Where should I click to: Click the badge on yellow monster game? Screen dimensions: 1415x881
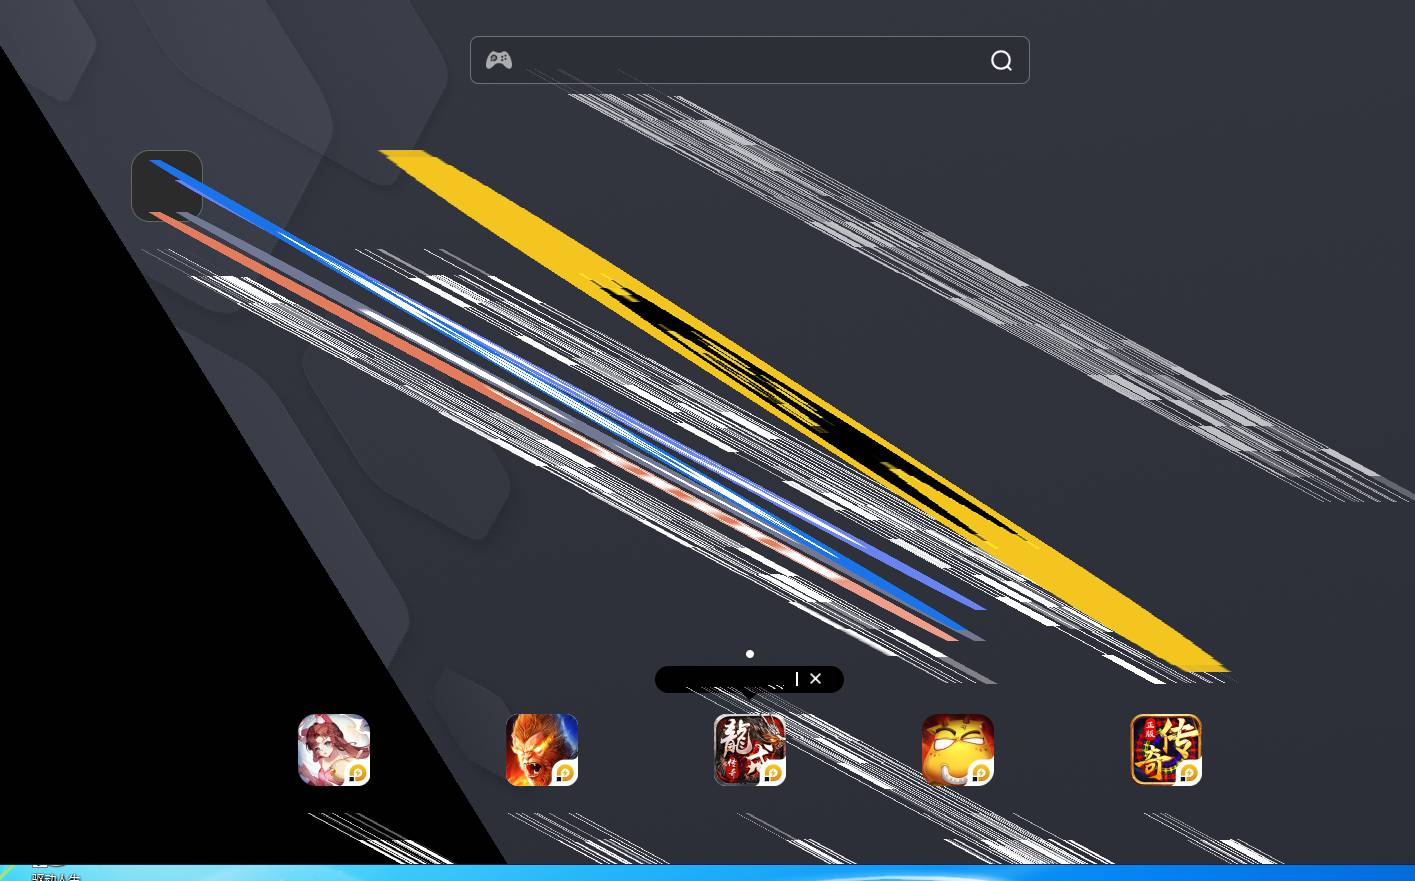[981, 773]
